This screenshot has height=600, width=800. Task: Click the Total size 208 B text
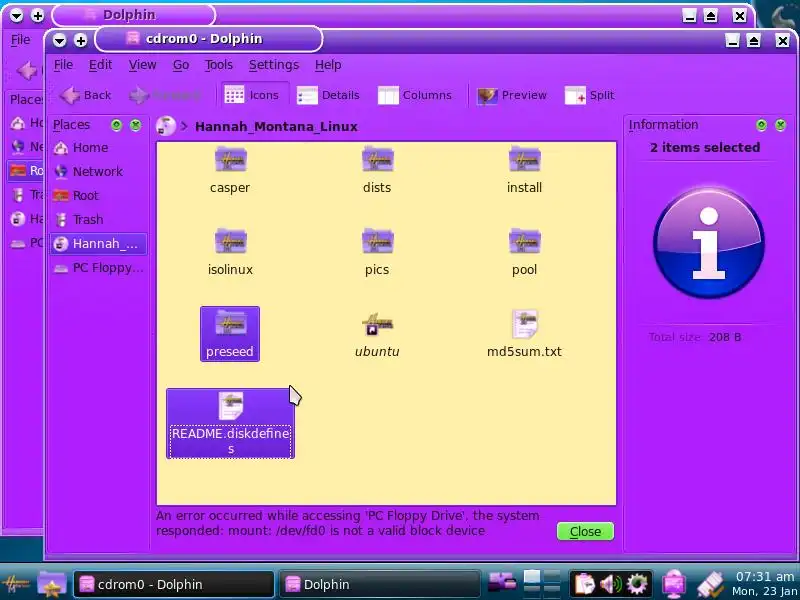pos(695,337)
